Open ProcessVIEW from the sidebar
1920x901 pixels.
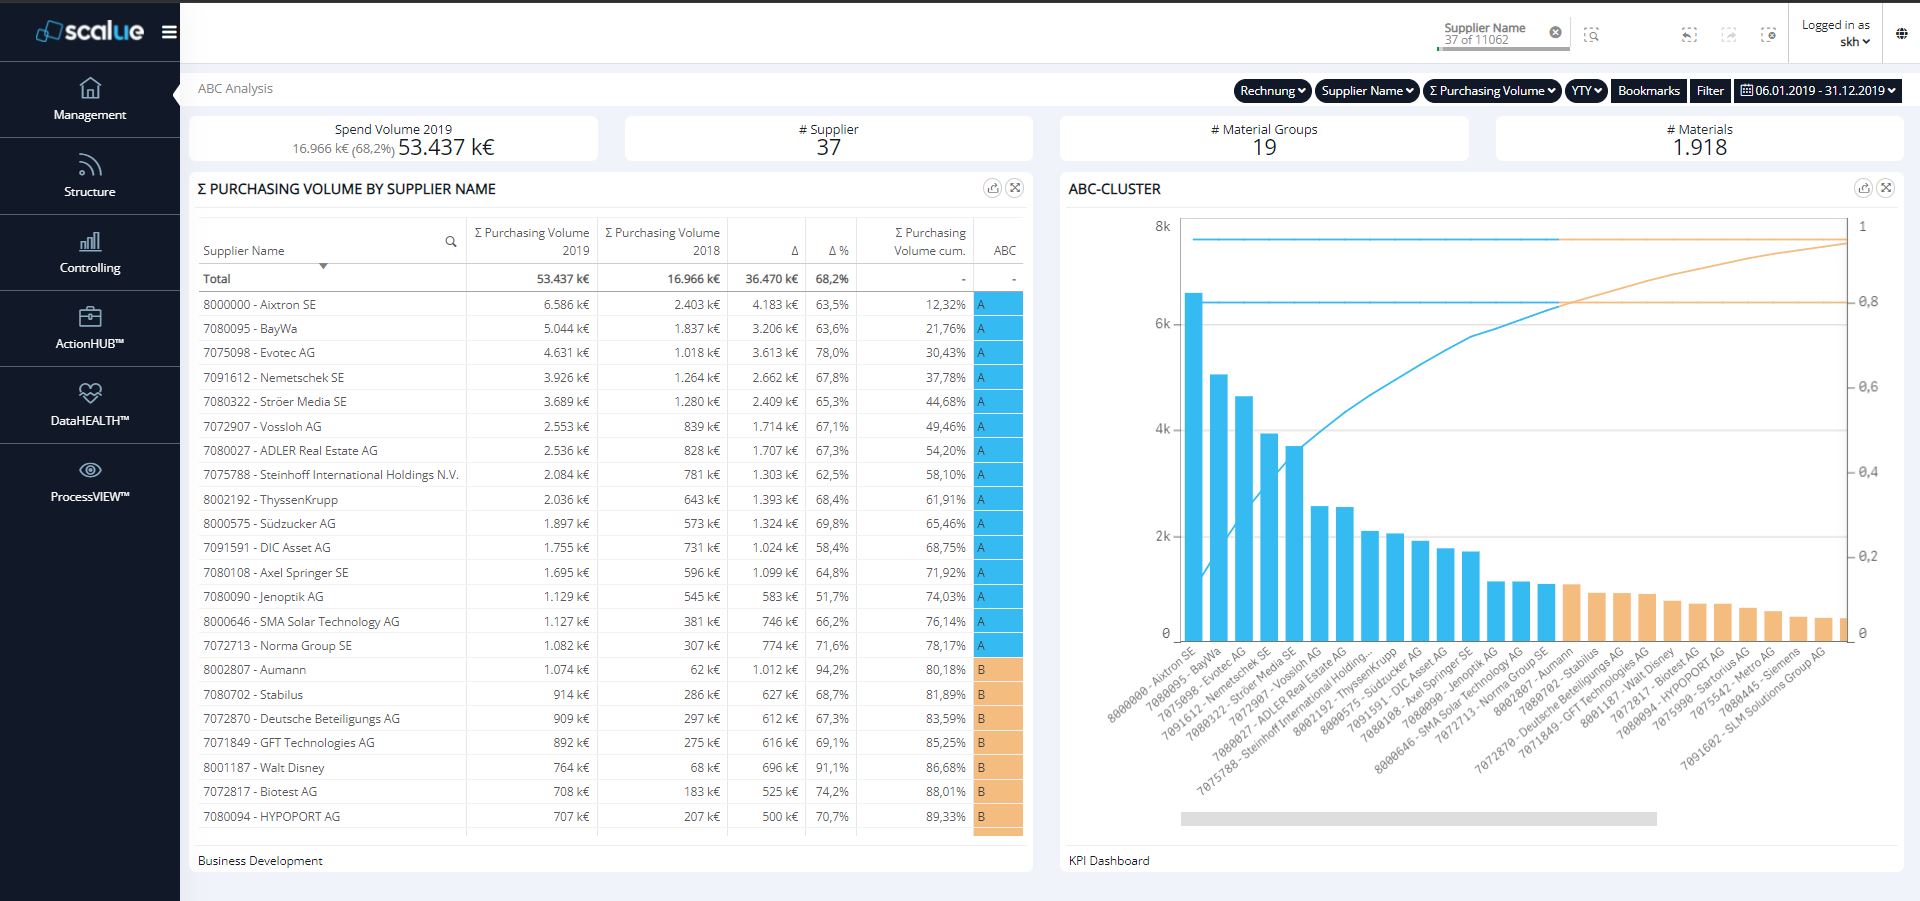[90, 480]
